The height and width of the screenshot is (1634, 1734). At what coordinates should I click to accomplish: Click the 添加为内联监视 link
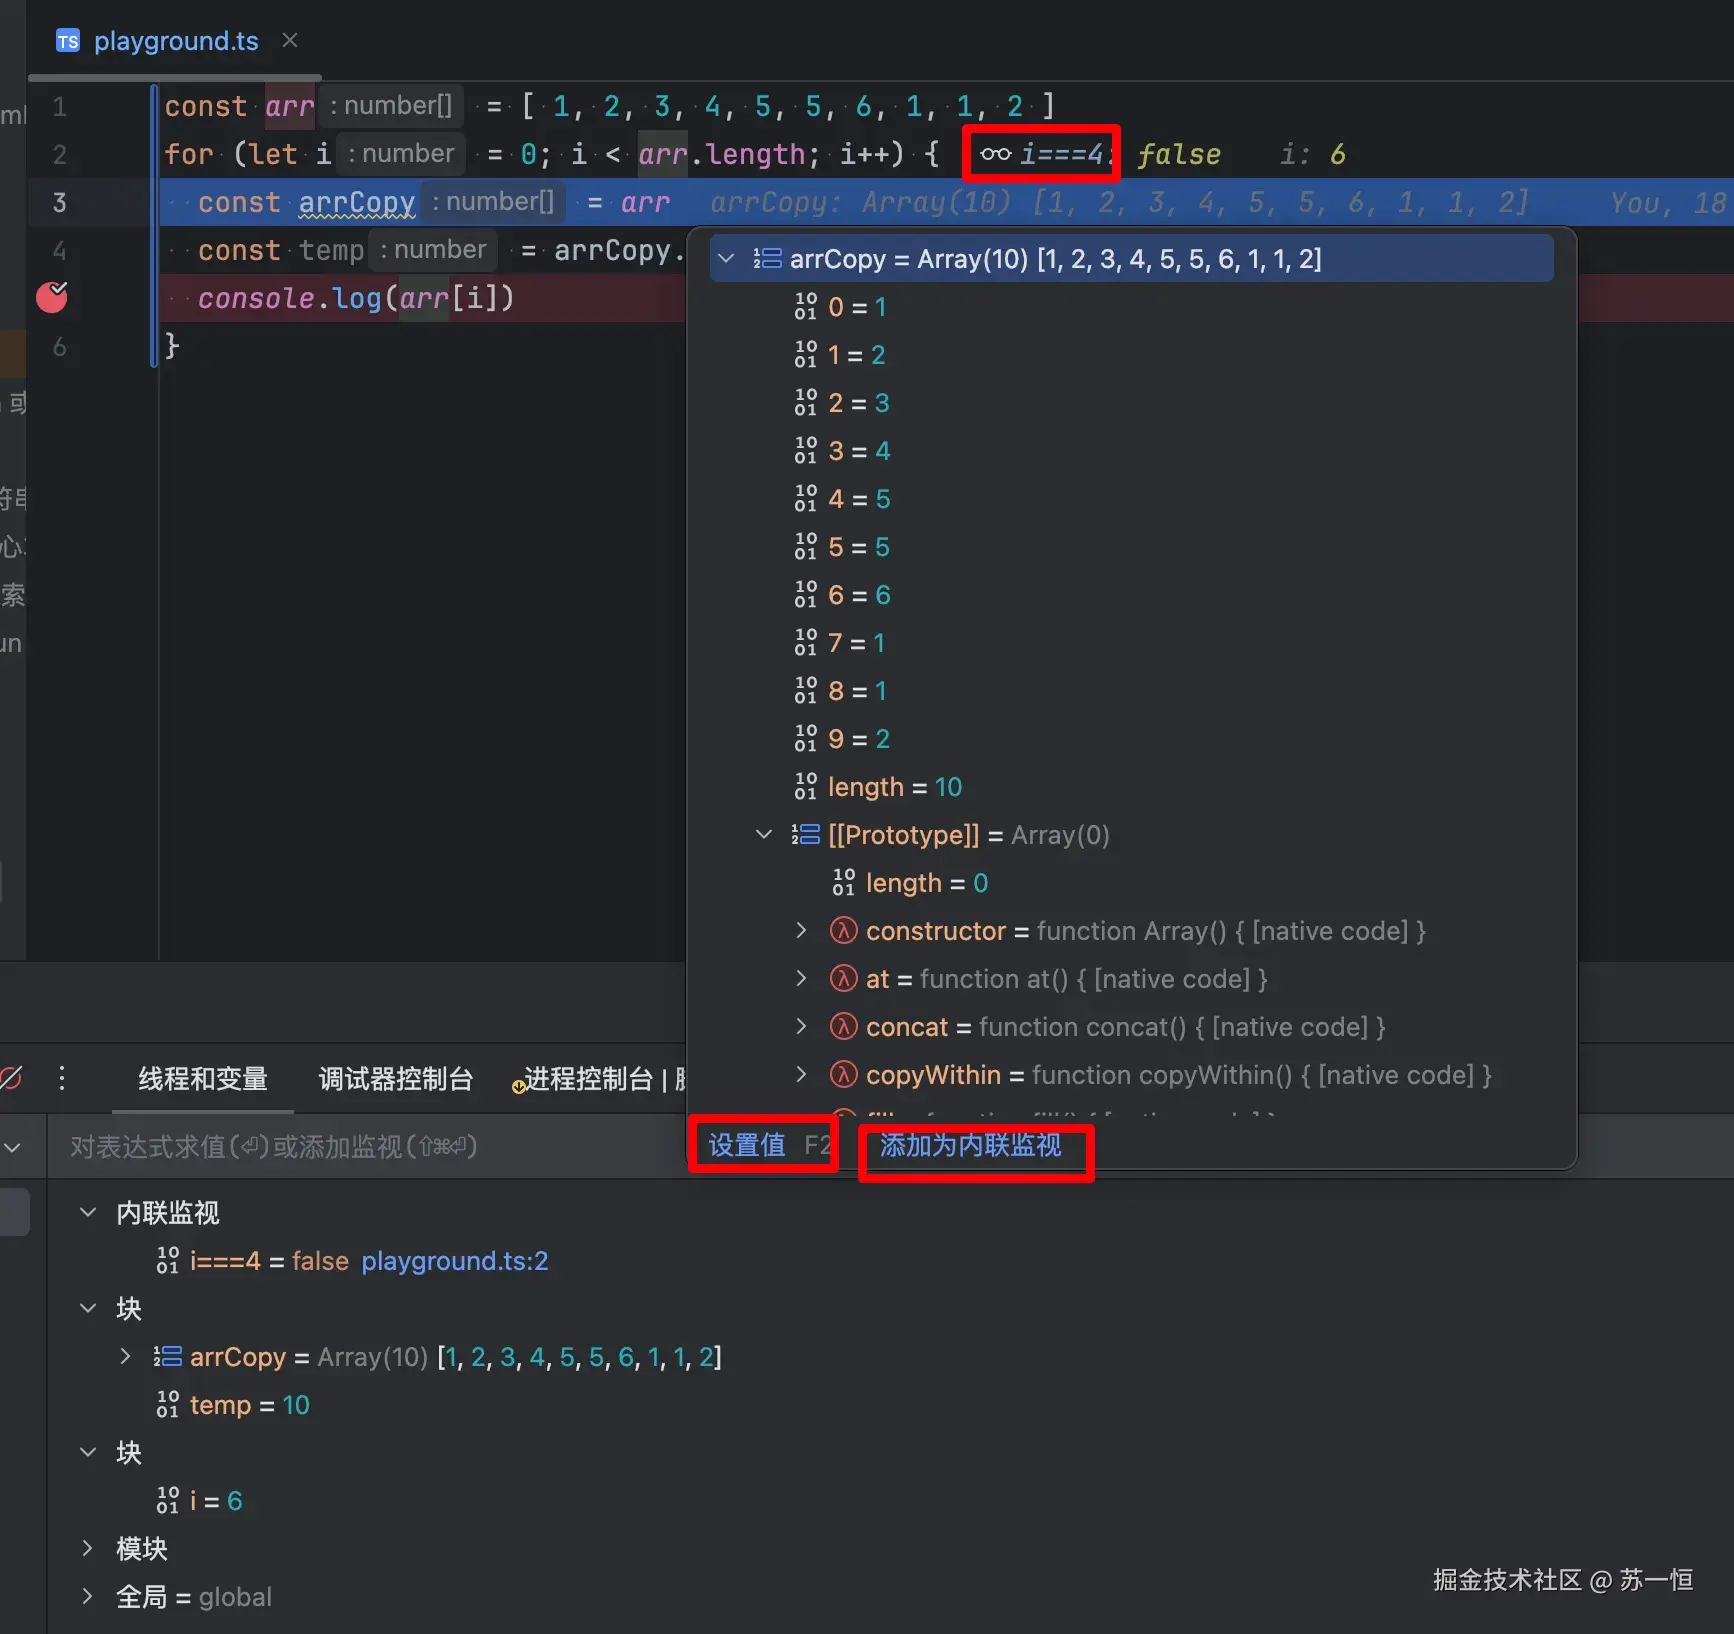(970, 1145)
